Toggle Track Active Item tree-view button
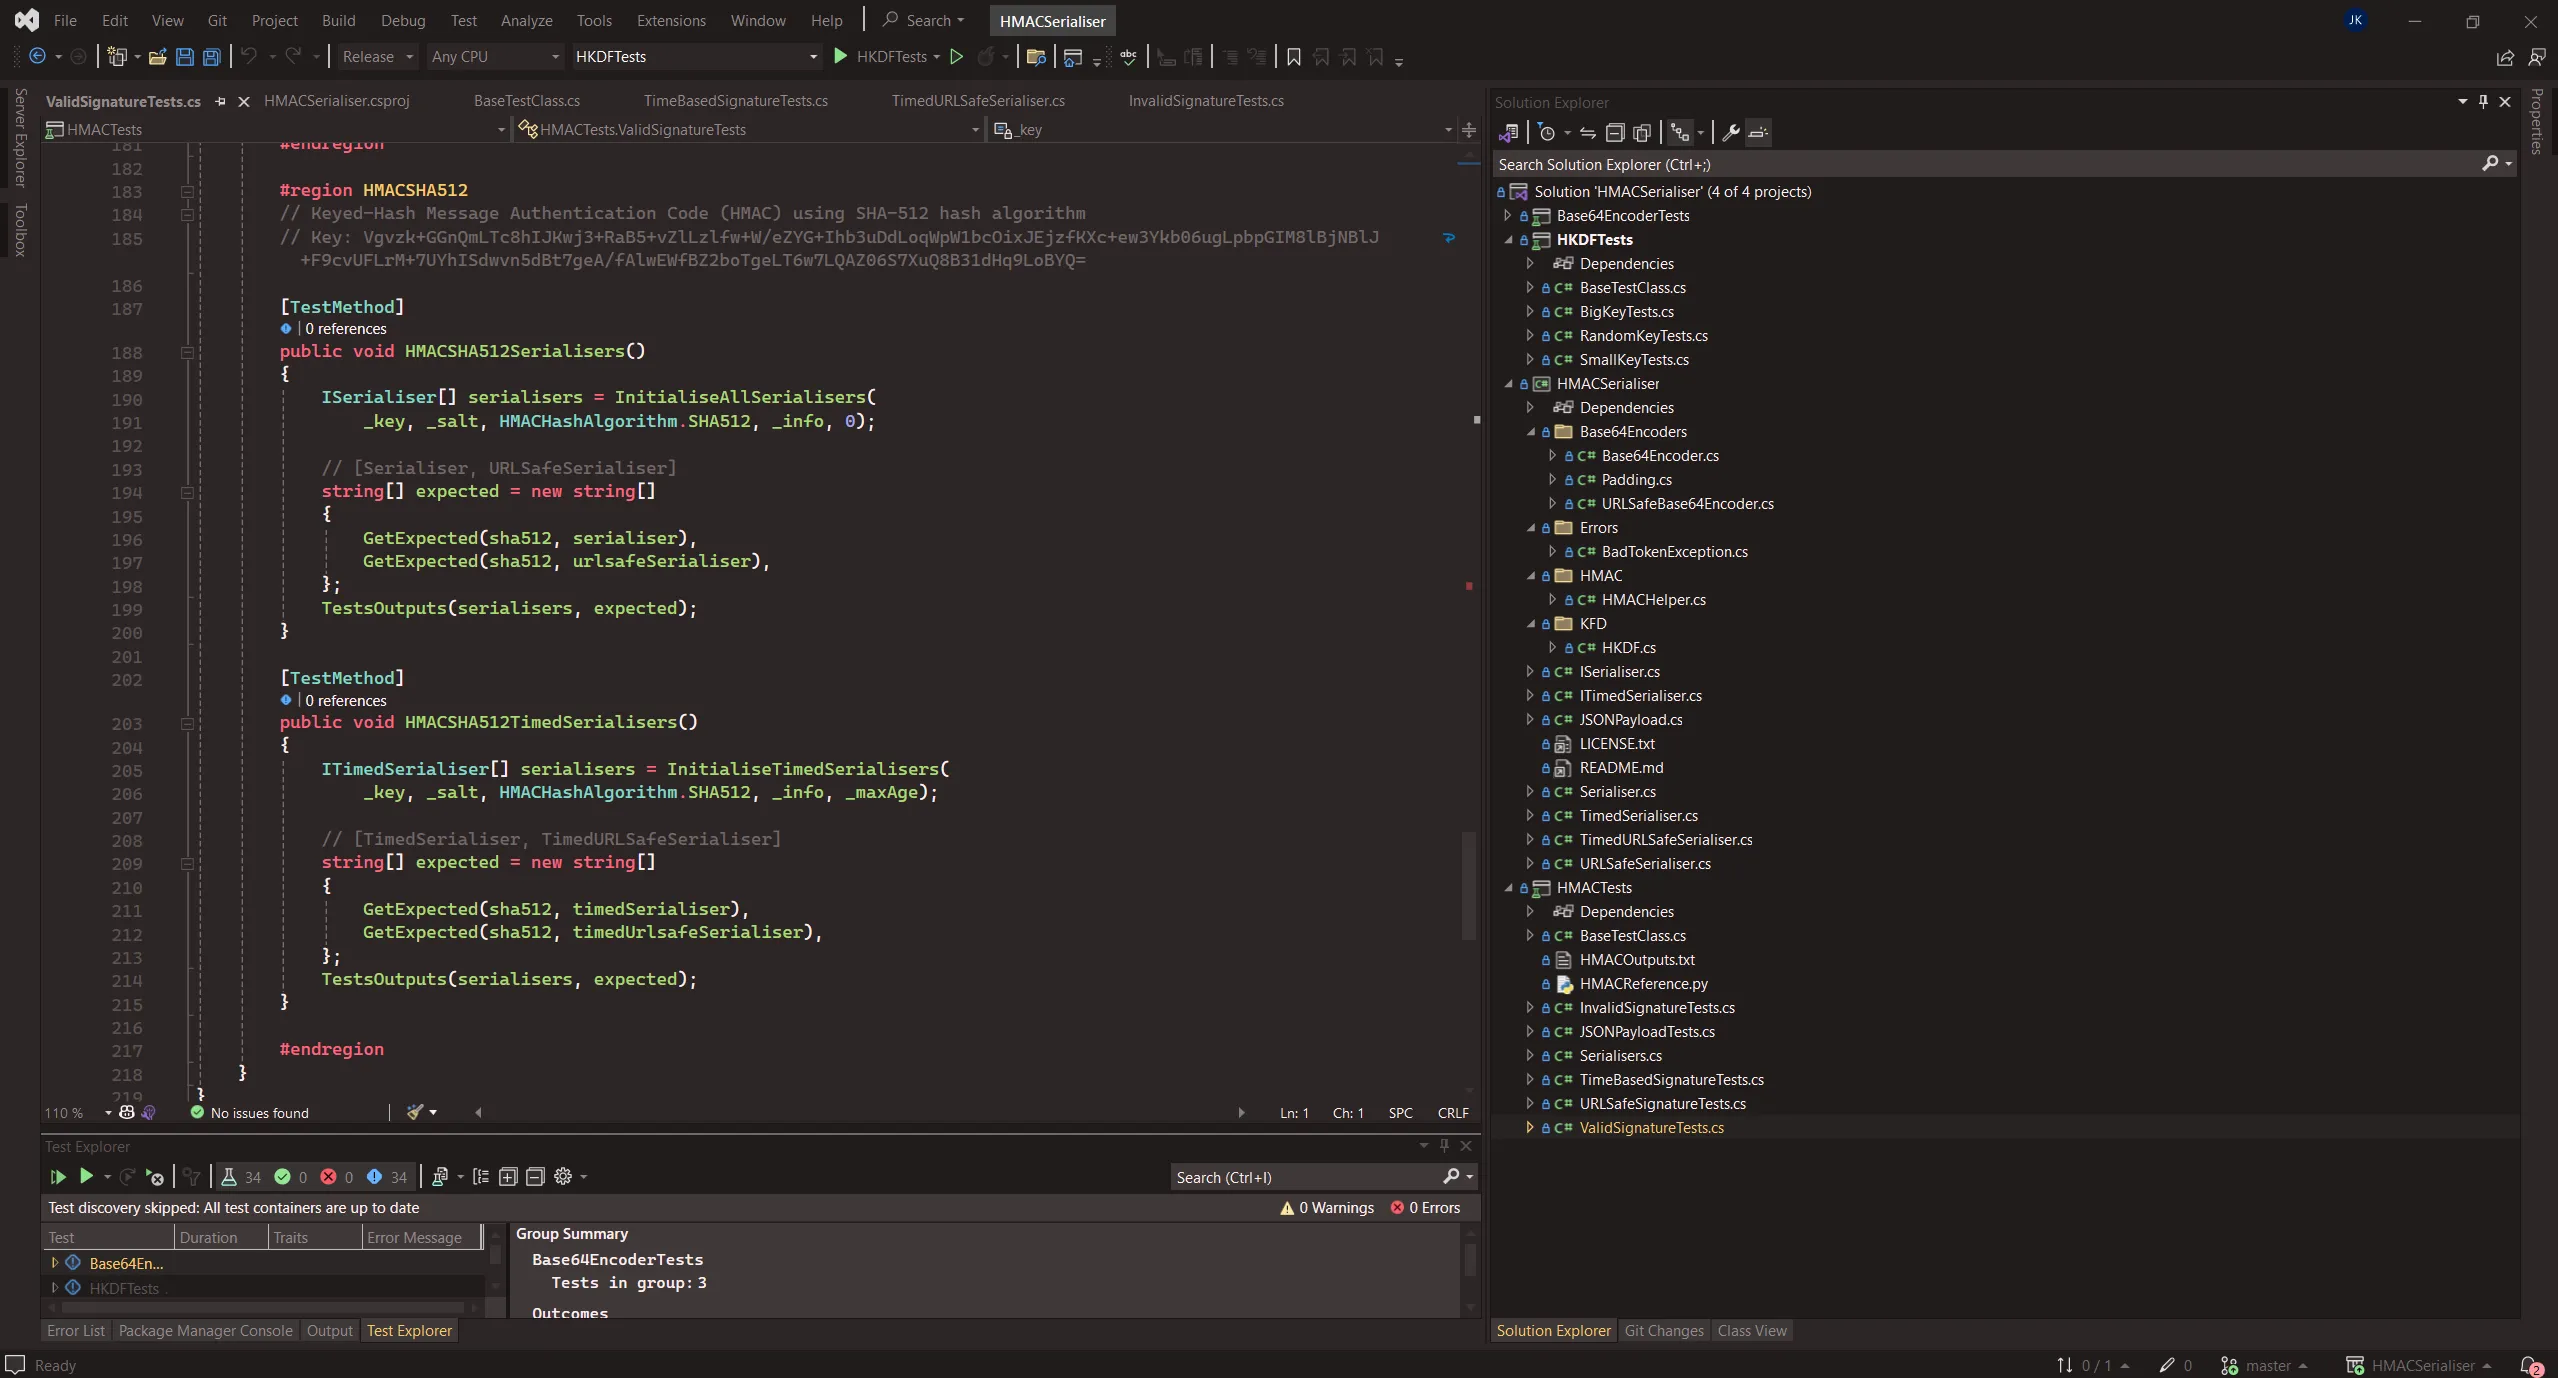 [x=1681, y=132]
